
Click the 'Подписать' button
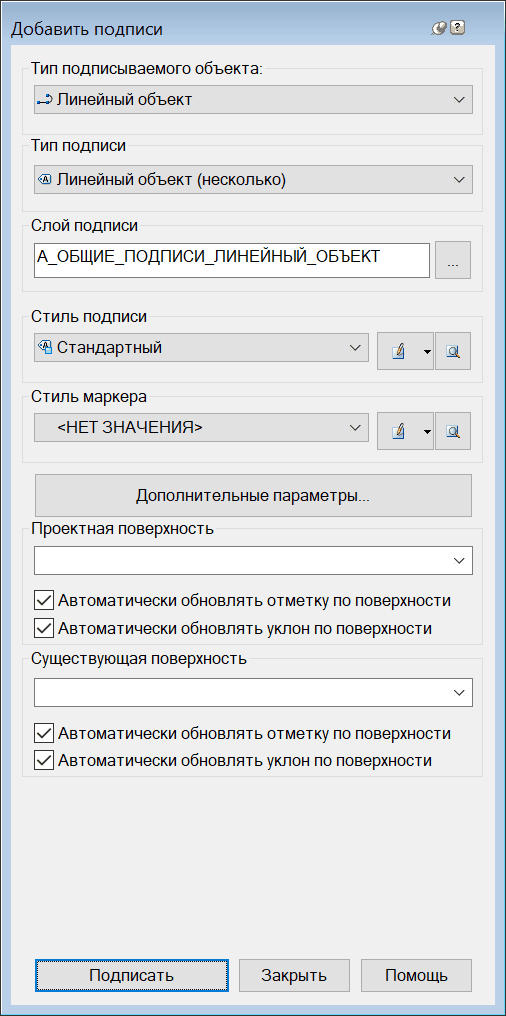(x=132, y=975)
